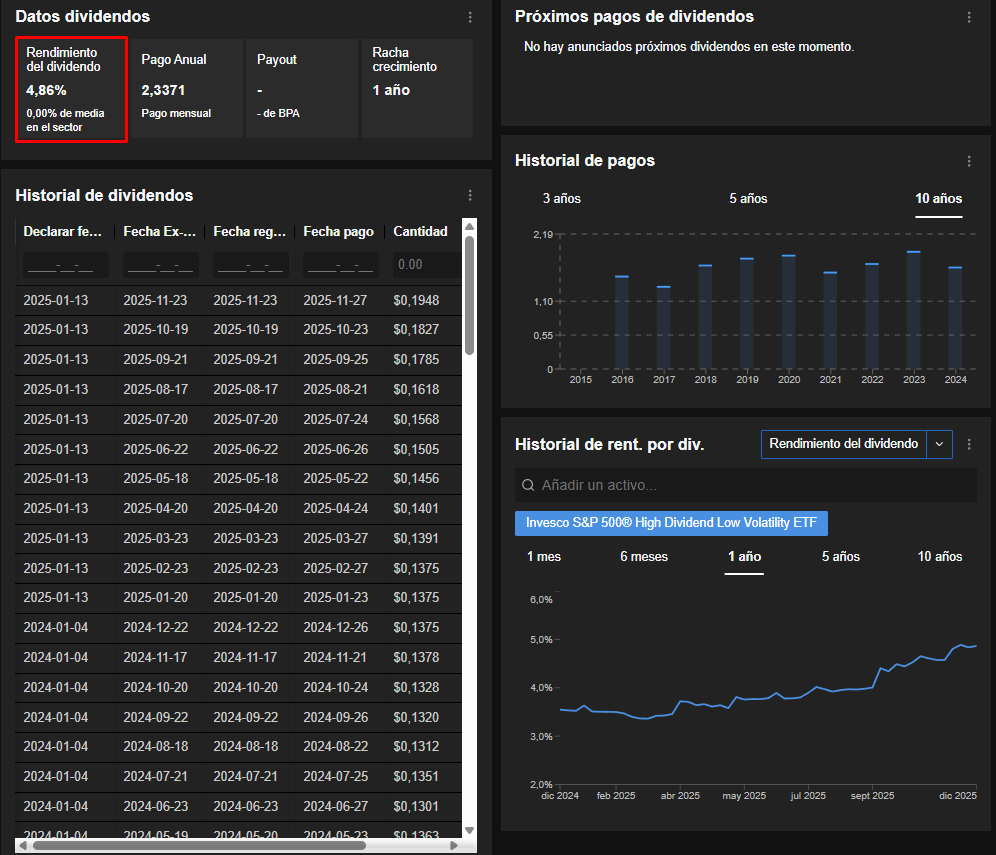Open Datos dividendos panel options menu

pyautogui.click(x=470, y=17)
